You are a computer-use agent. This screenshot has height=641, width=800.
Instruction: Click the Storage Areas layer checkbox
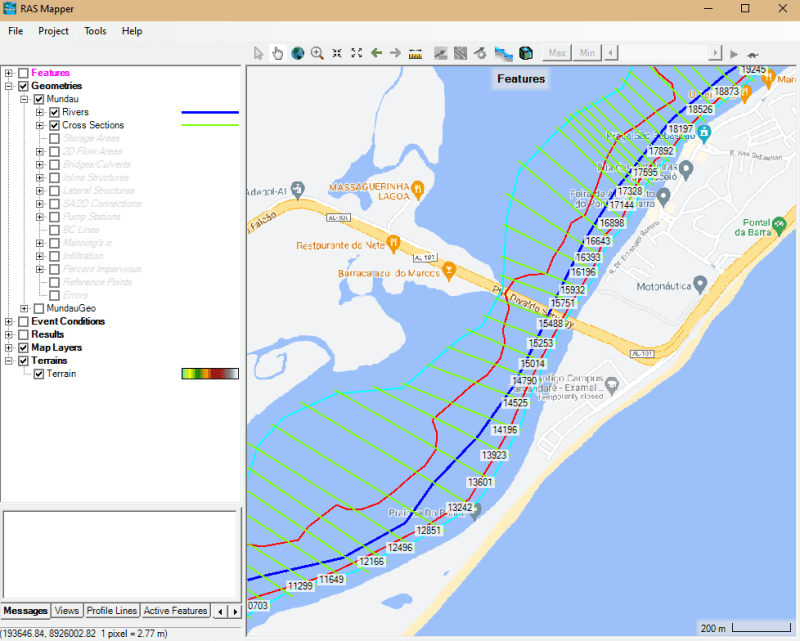(55, 138)
